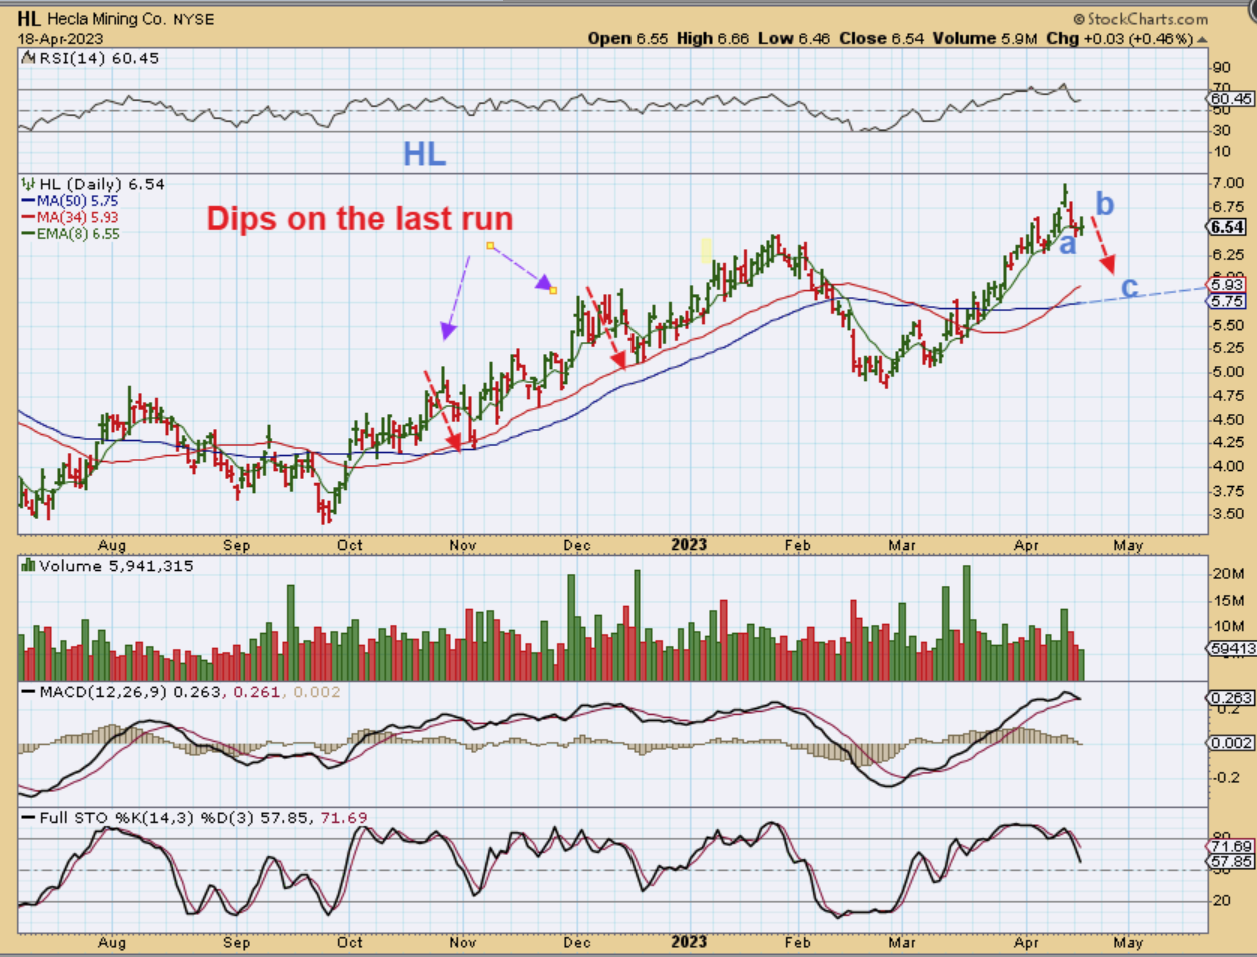Click the candlestick icon beside HL (Daily)

pyautogui.click(x=27, y=184)
